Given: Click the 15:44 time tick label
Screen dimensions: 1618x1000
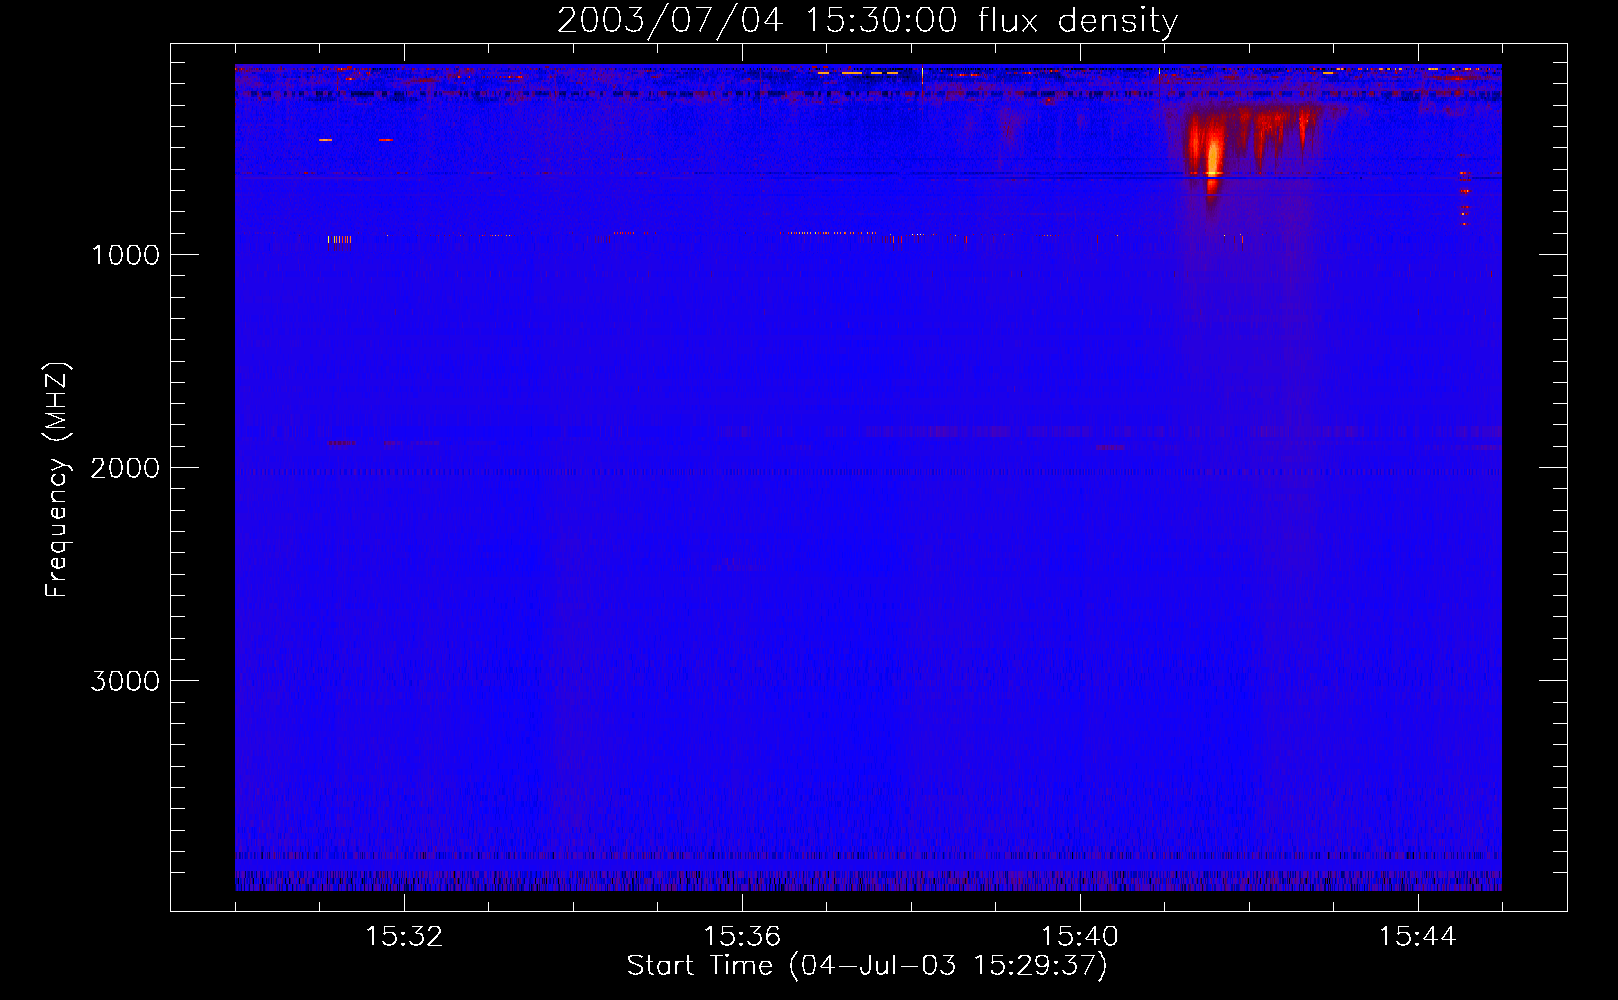Looking at the screenshot, I should click(1417, 937).
